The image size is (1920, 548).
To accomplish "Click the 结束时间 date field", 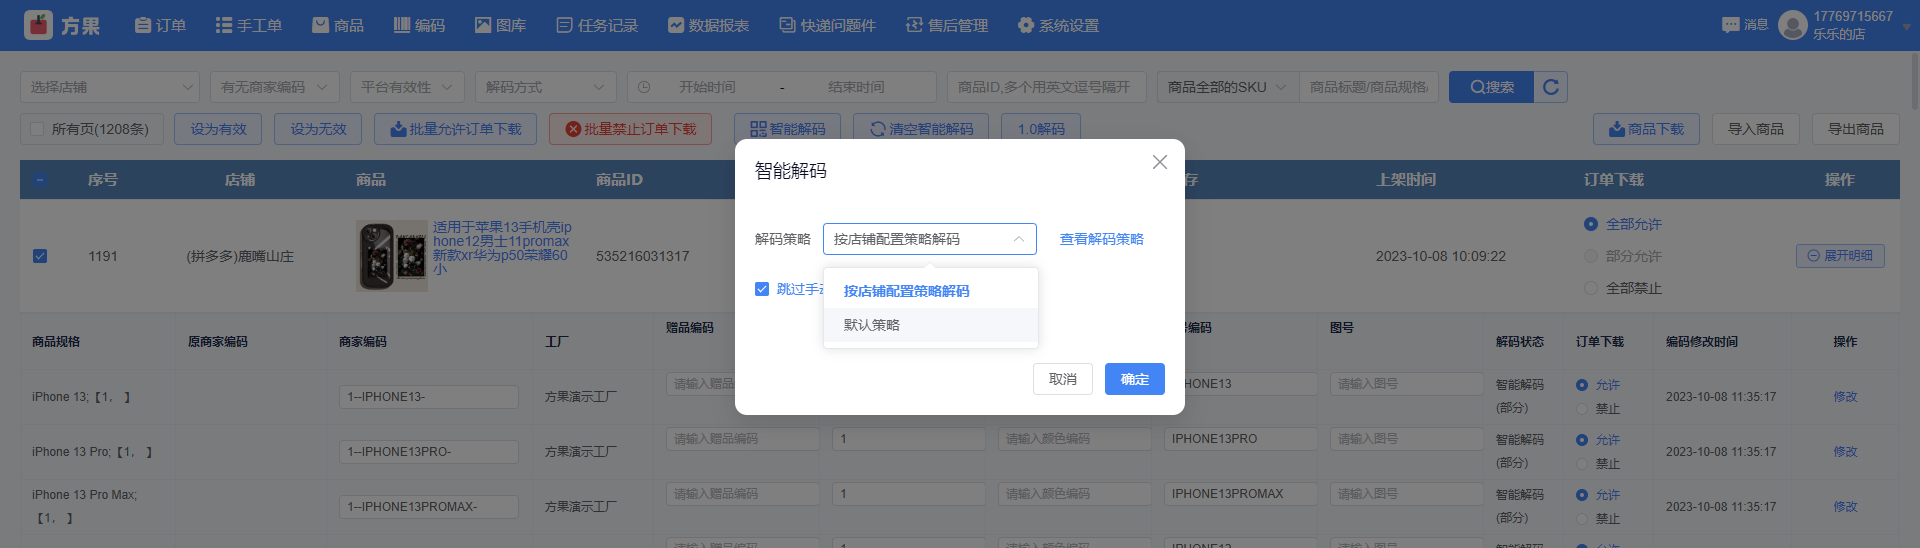I will (x=856, y=87).
